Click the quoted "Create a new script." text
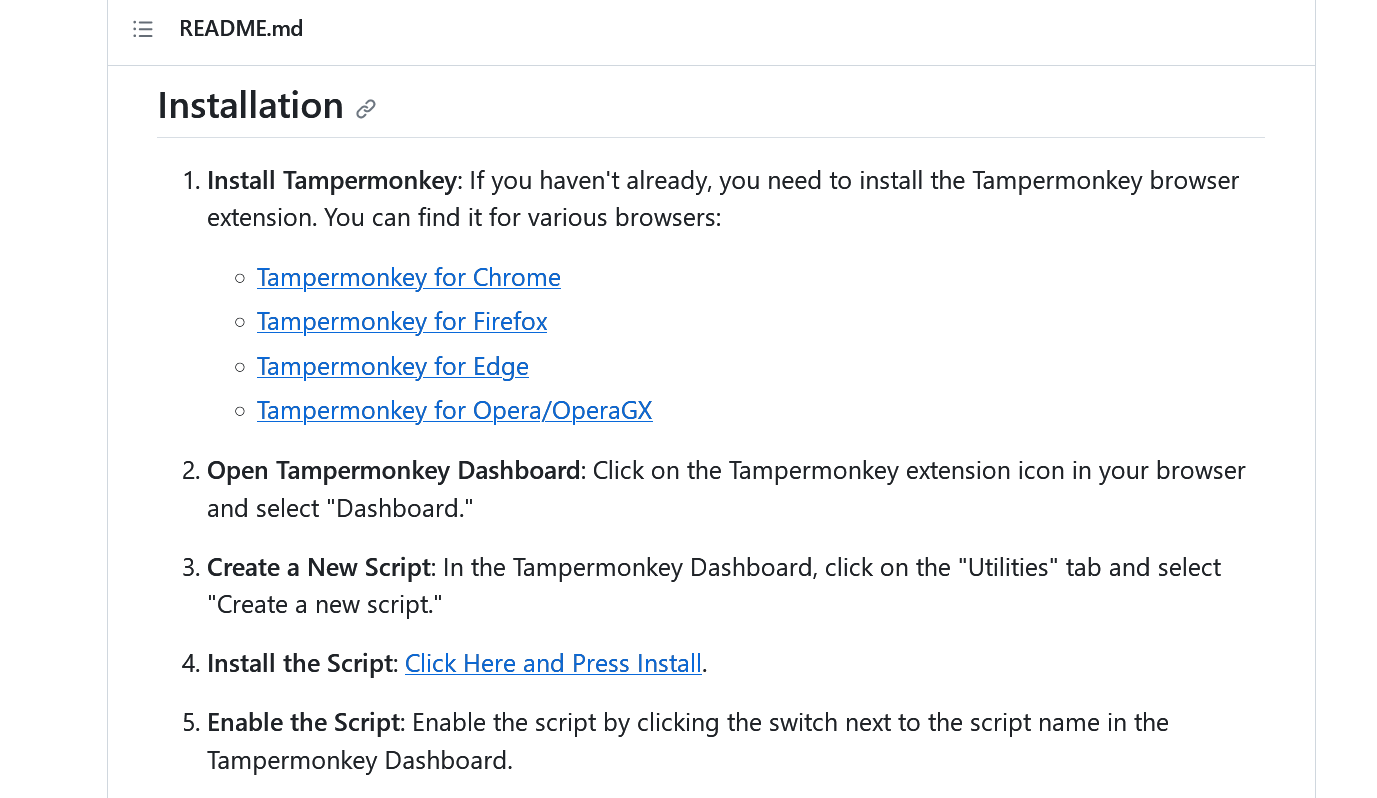Image resolution: width=1377 pixels, height=798 pixels. [x=324, y=605]
